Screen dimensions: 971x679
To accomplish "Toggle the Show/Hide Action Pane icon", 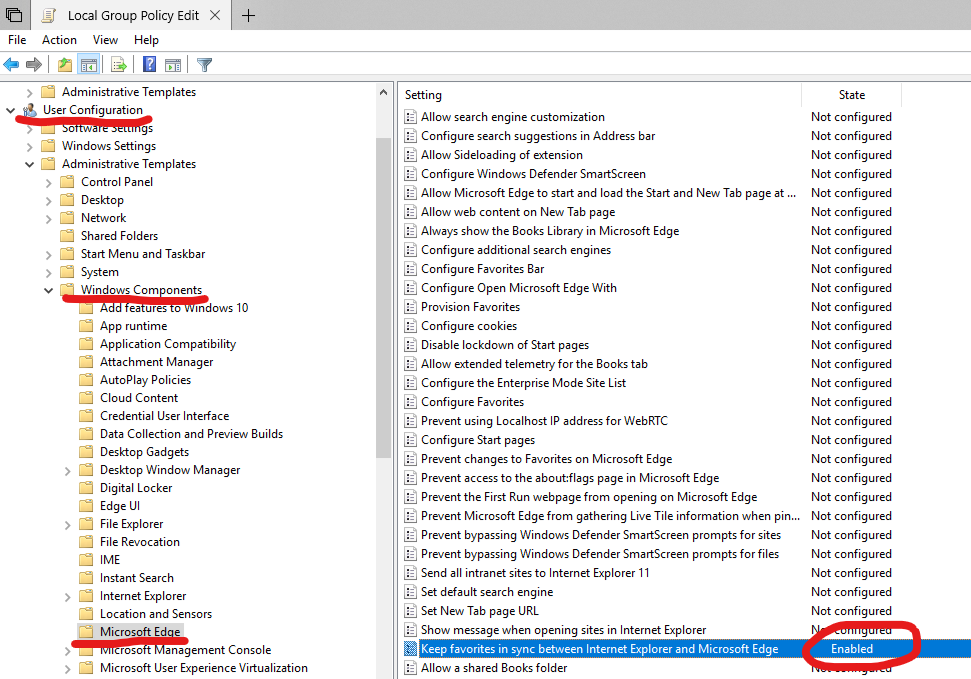I will click(x=173, y=64).
